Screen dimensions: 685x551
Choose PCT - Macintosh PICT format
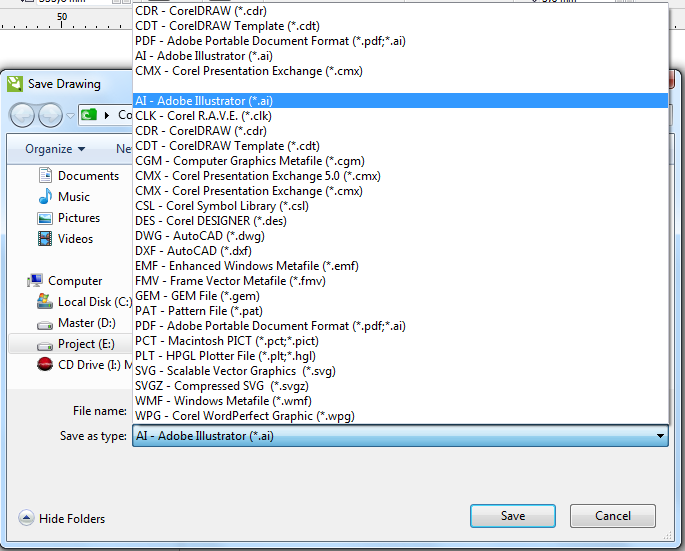click(x=401, y=341)
